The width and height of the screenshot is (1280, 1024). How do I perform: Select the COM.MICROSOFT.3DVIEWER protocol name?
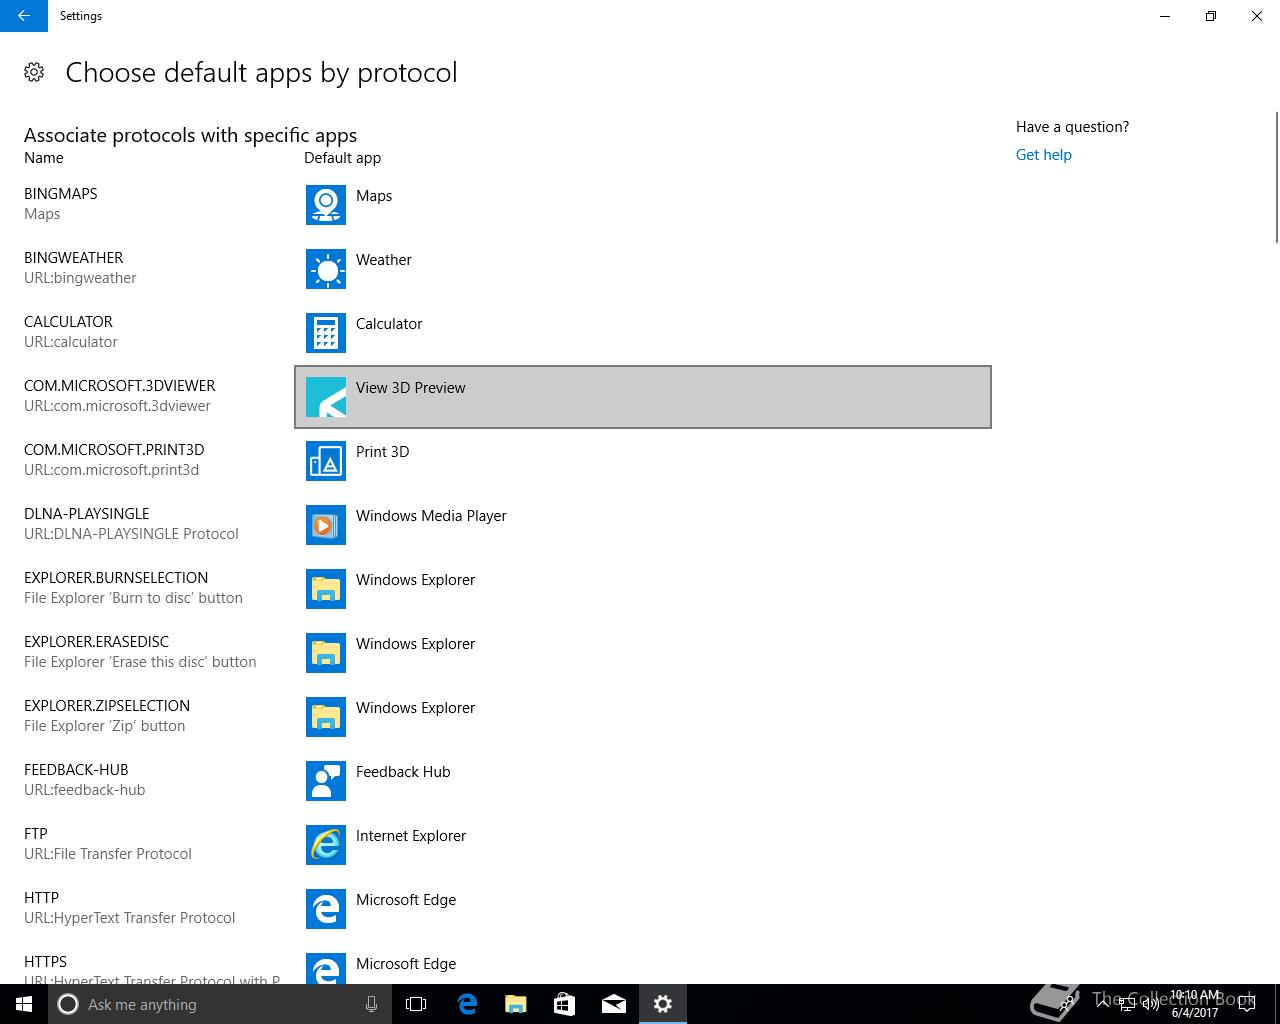(x=120, y=386)
